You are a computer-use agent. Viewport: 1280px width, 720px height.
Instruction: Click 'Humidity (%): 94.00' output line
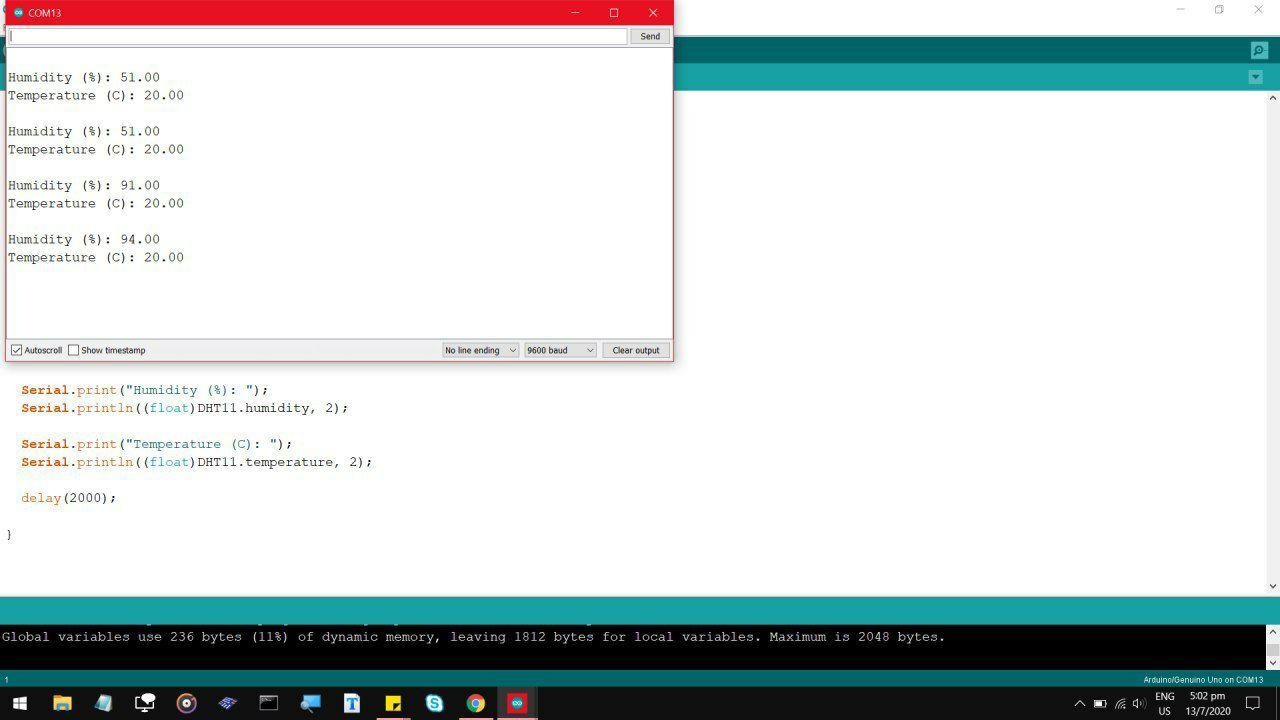(x=84, y=239)
